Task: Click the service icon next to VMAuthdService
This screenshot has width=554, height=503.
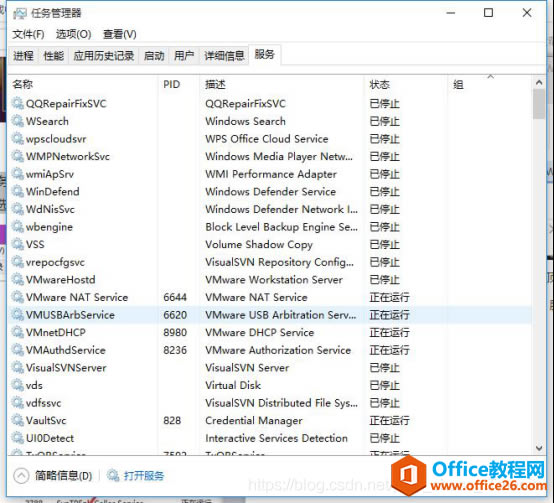Action: pyautogui.click(x=17, y=350)
